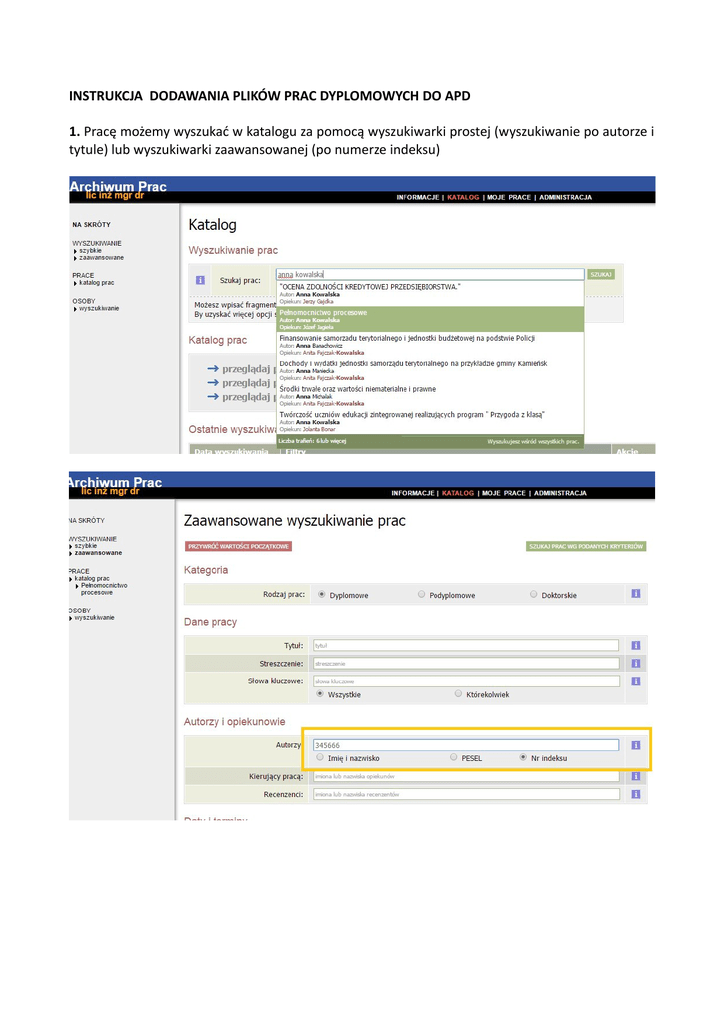Image resolution: width=724 pixels, height=1024 pixels.
Task: Select Którekolwiek keyword match option
Action: point(458,693)
